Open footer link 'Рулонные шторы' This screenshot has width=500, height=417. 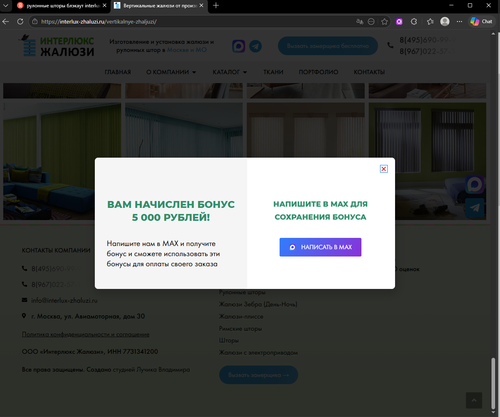(x=242, y=292)
